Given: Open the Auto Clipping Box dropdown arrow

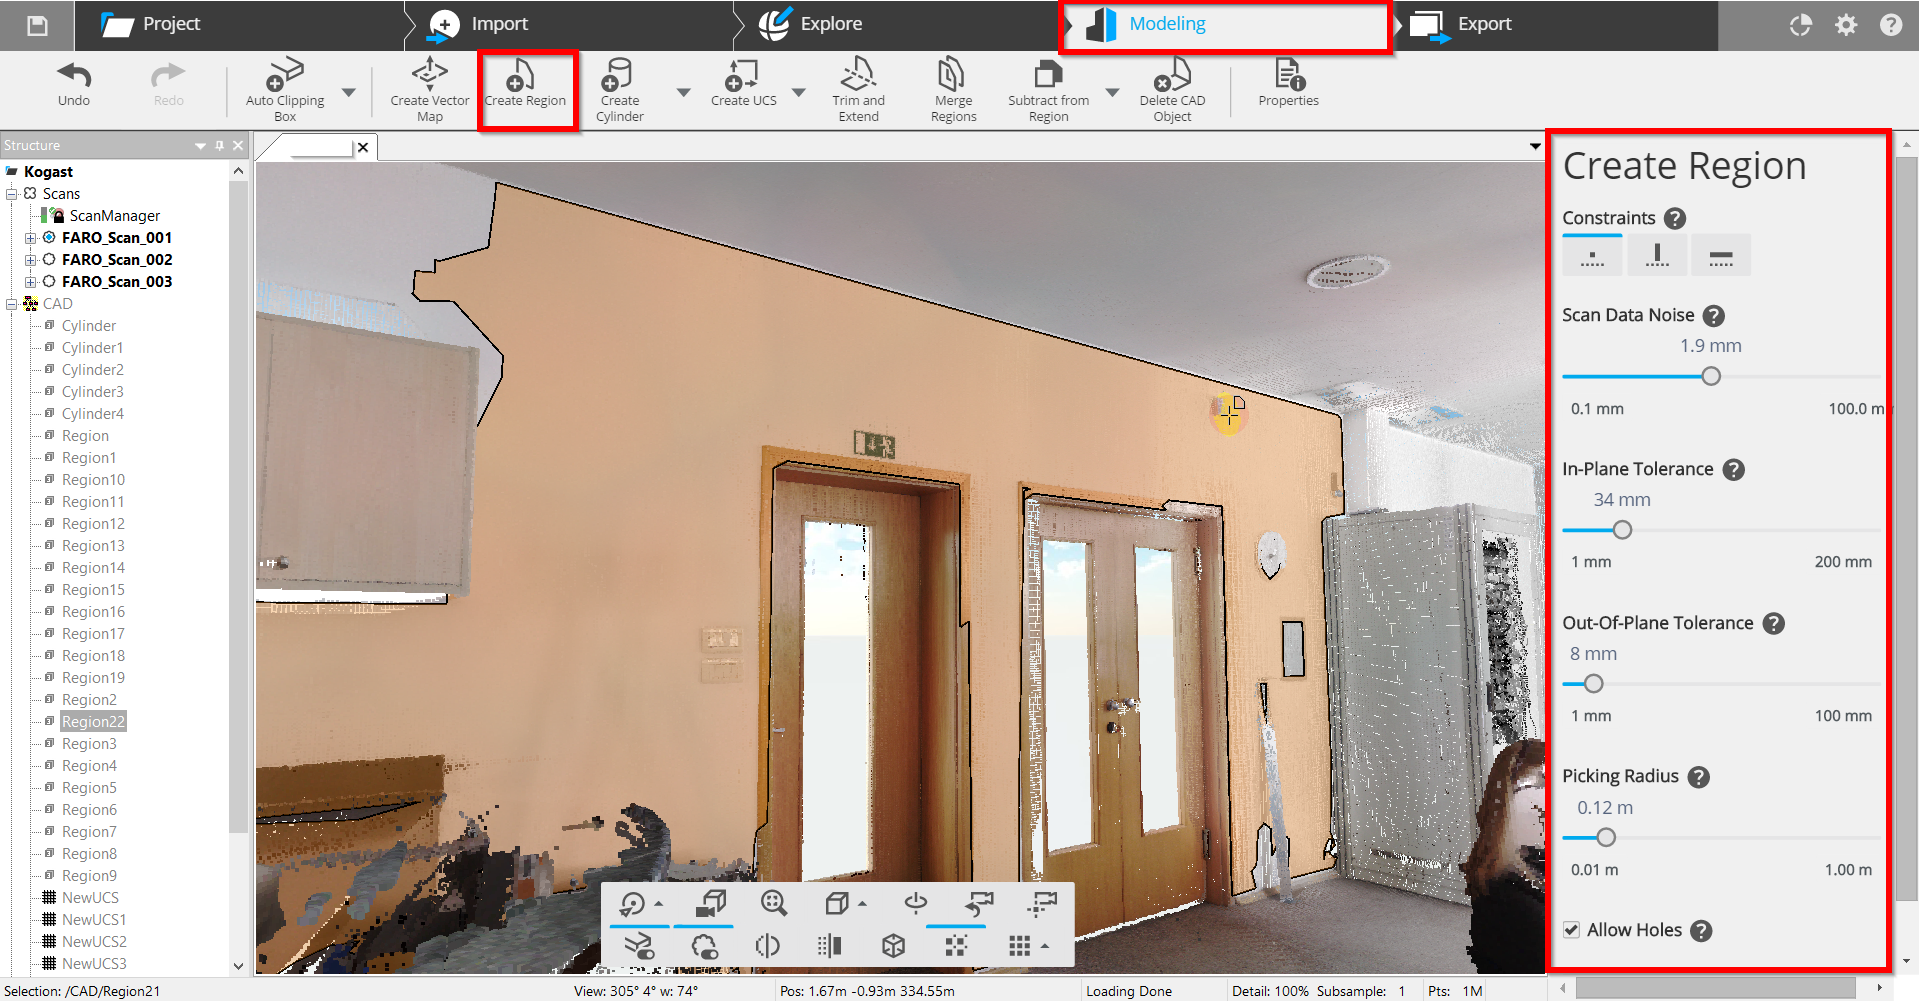Looking at the screenshot, I should [x=349, y=92].
